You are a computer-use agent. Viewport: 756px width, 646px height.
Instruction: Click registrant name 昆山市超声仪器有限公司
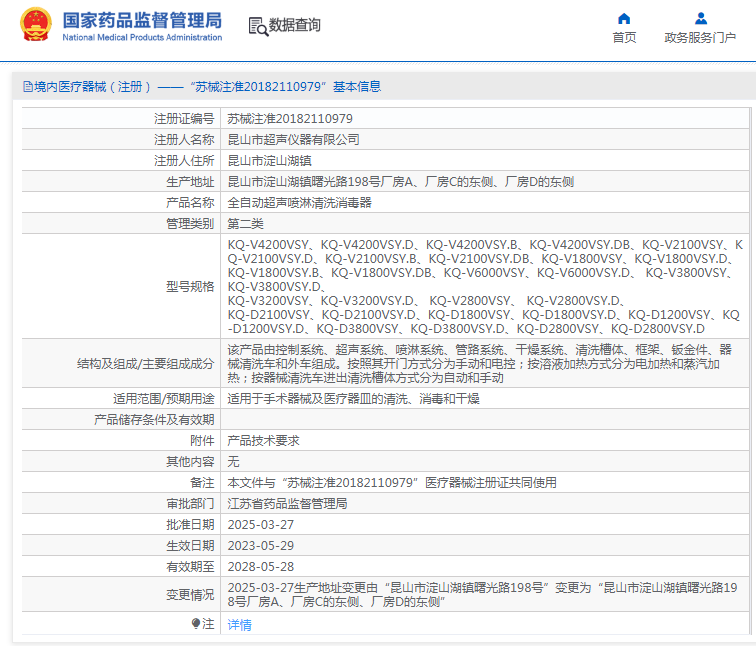tap(293, 139)
